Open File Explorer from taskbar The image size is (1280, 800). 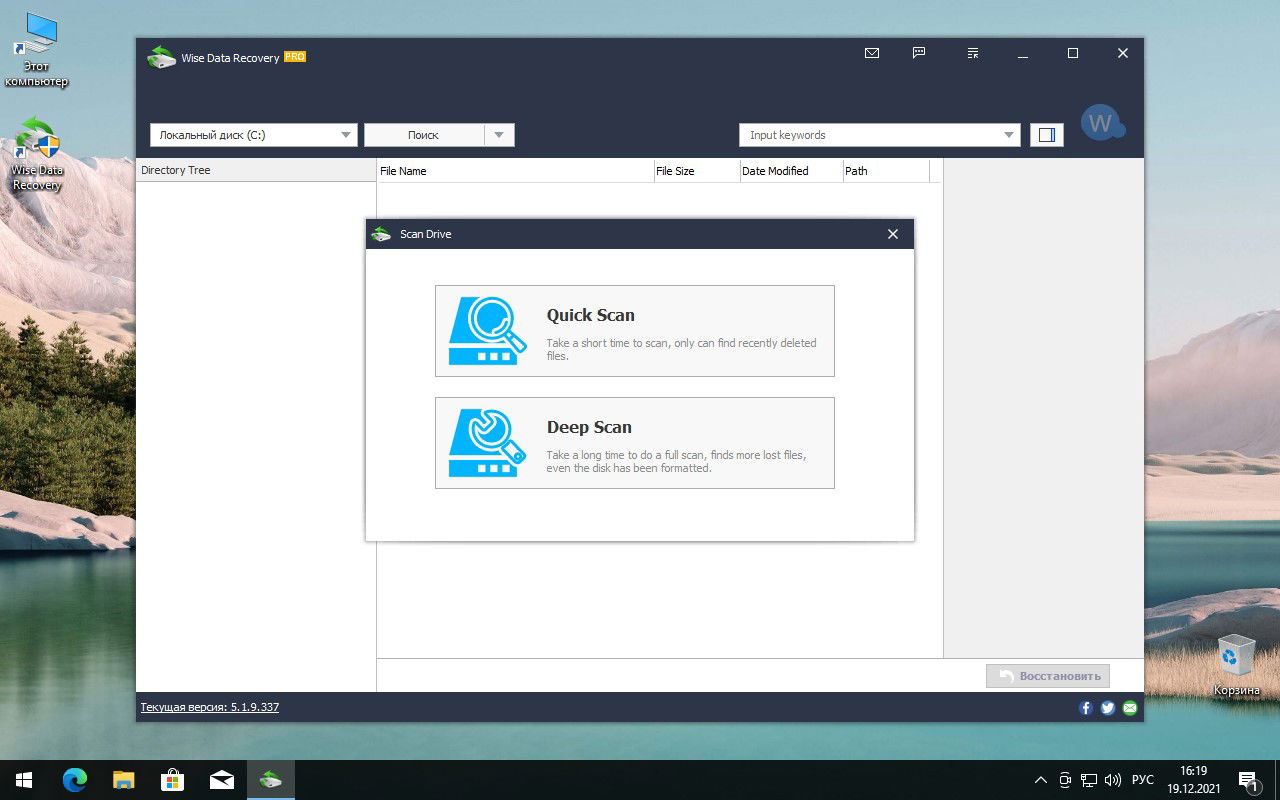tap(123, 779)
